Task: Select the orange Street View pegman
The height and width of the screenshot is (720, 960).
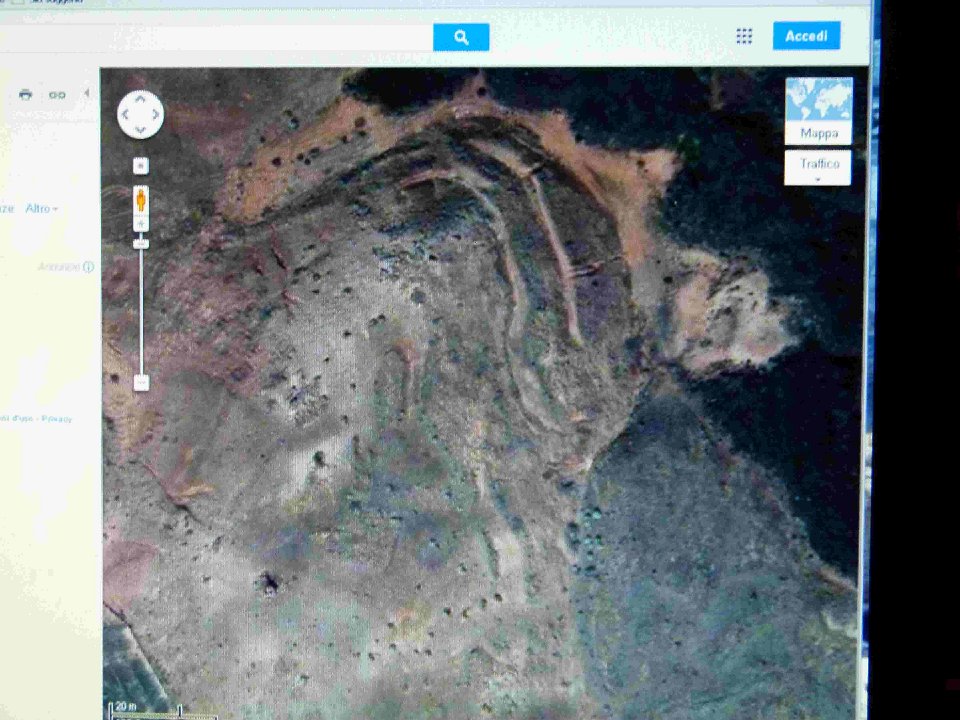Action: pos(141,201)
